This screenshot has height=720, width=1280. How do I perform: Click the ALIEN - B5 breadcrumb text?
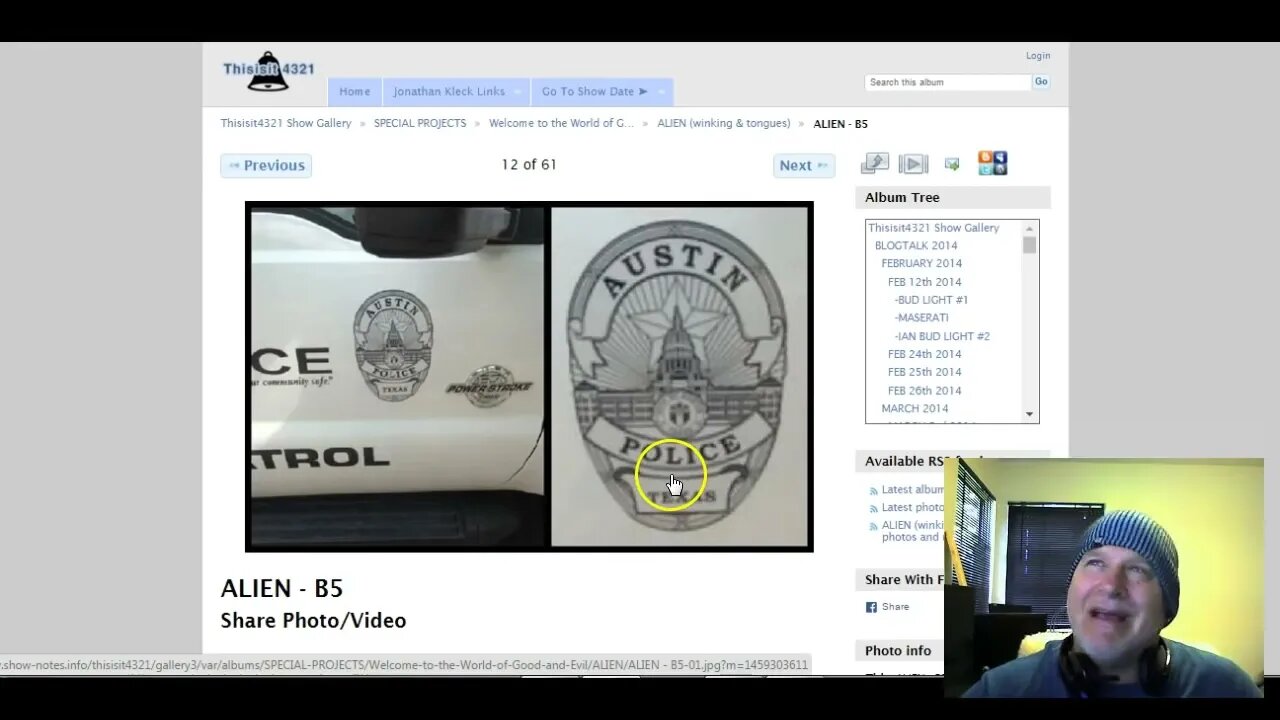tap(841, 124)
